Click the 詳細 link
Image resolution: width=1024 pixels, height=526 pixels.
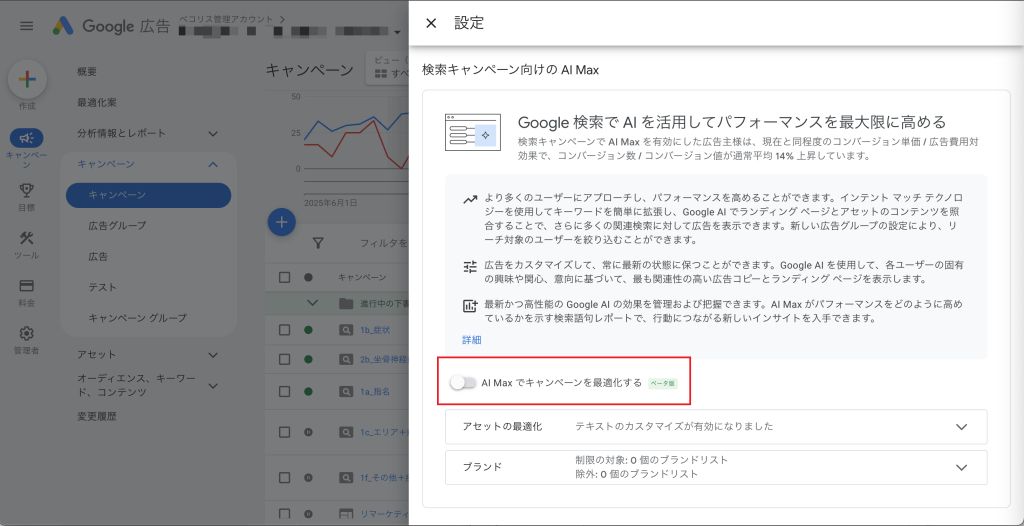click(472, 340)
